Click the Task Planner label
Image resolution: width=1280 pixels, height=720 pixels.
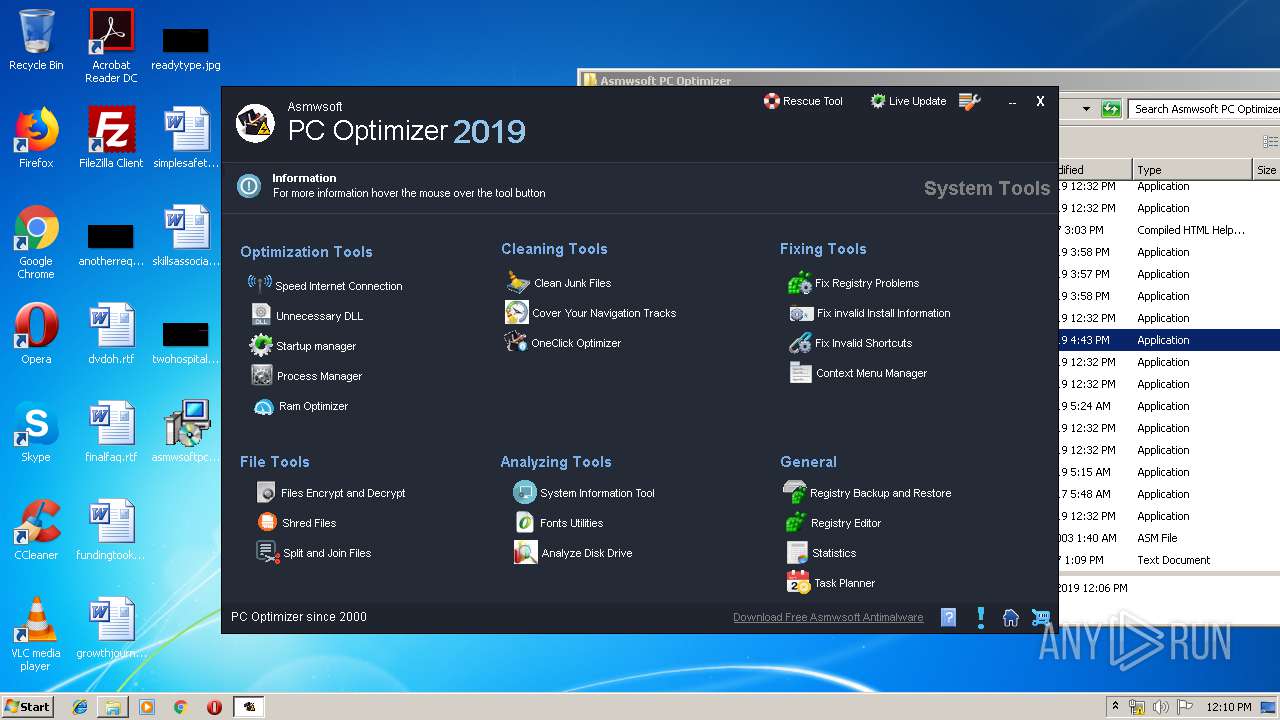pos(844,583)
